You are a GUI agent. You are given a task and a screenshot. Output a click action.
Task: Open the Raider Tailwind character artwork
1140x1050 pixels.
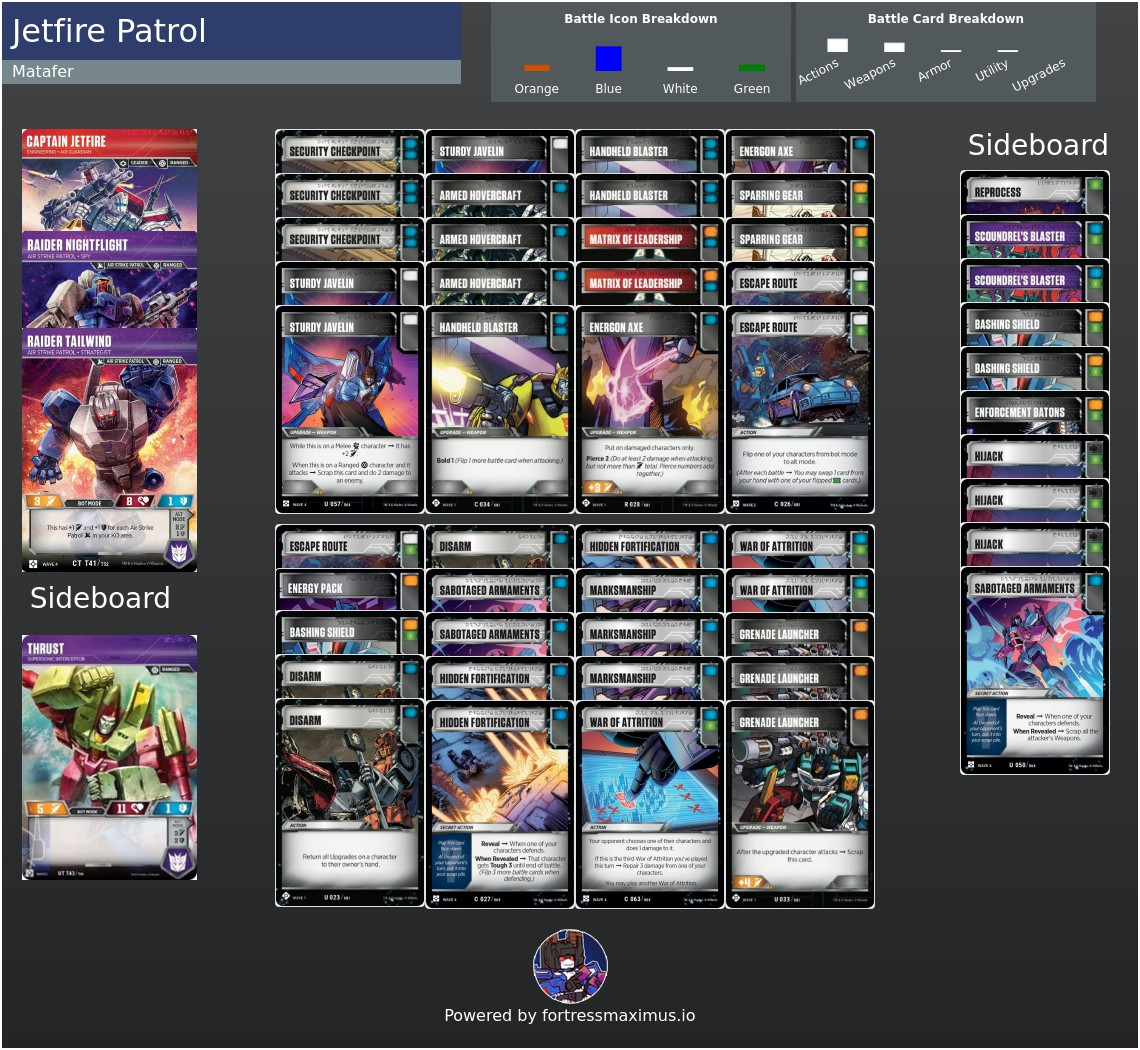(x=109, y=429)
